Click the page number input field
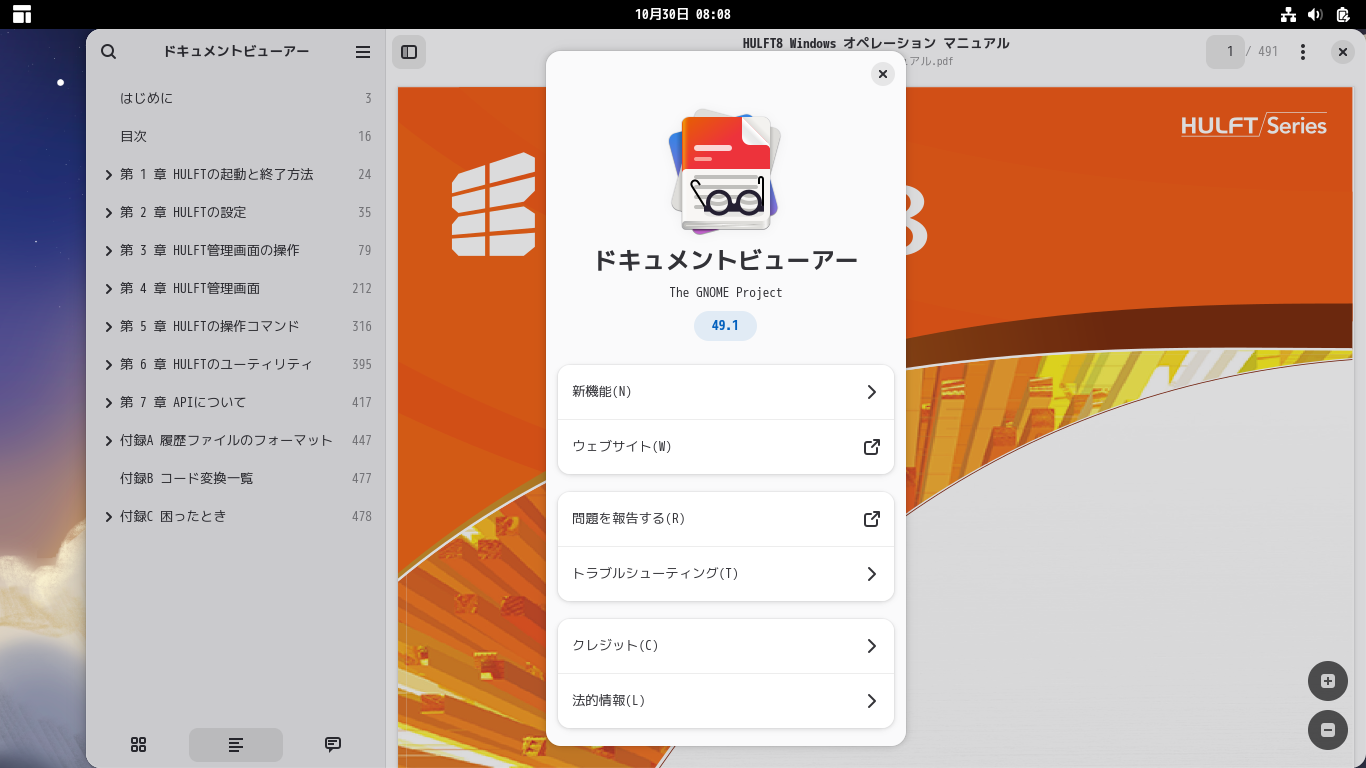This screenshot has width=1366, height=768. [1225, 52]
